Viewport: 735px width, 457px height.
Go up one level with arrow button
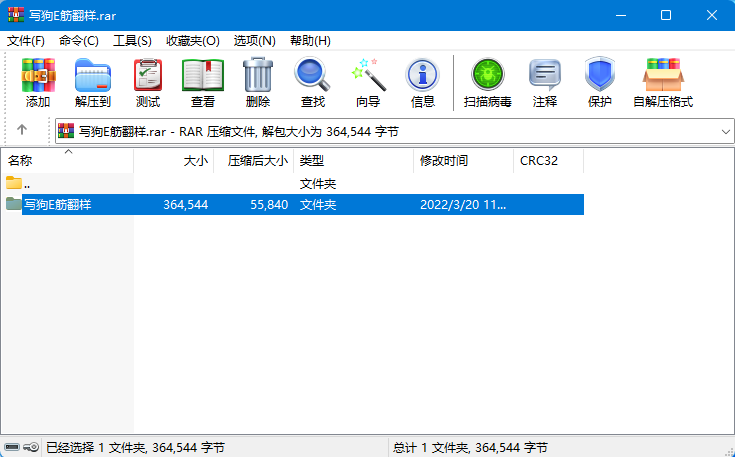(x=22, y=130)
